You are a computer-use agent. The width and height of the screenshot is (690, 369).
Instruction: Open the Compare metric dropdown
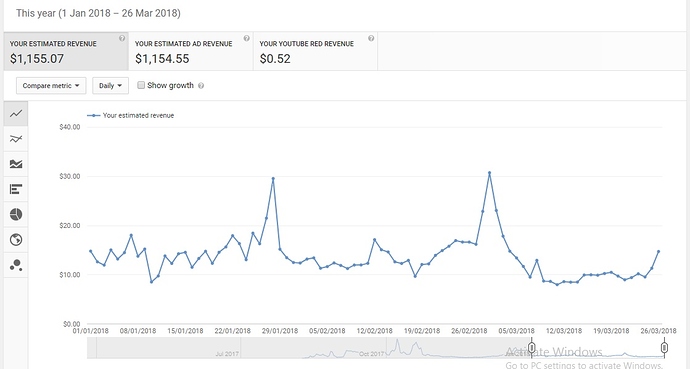pyautogui.click(x=51, y=86)
